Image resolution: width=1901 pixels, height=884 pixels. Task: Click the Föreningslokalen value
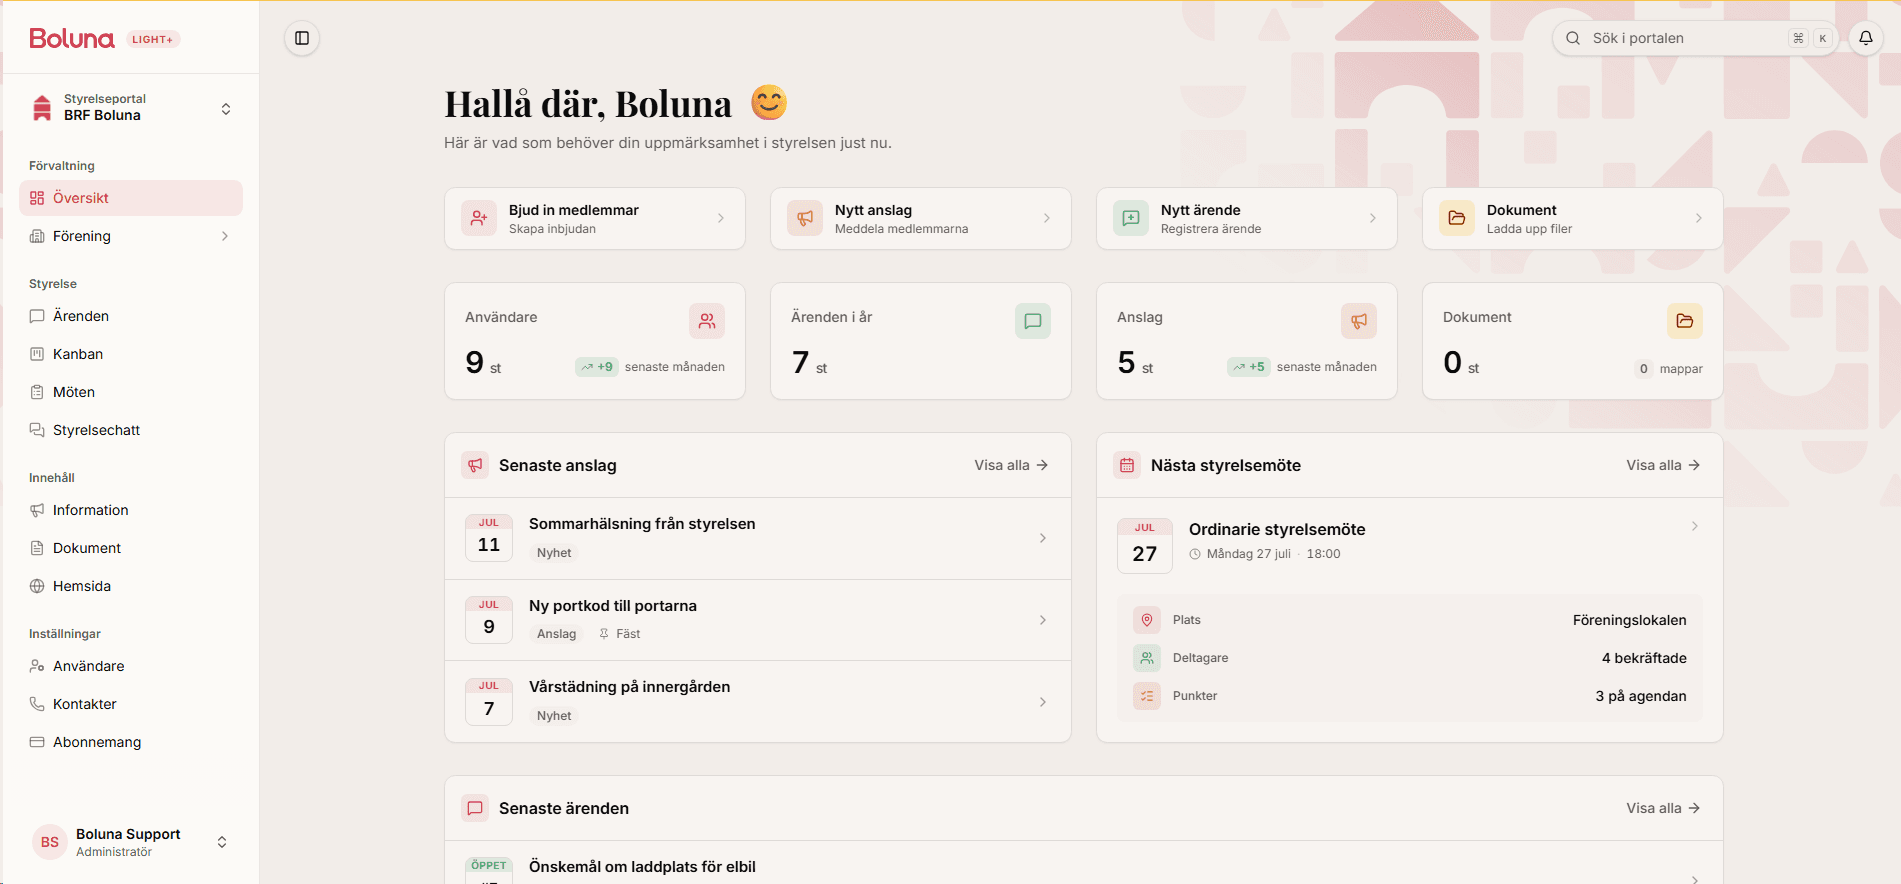tap(1629, 620)
